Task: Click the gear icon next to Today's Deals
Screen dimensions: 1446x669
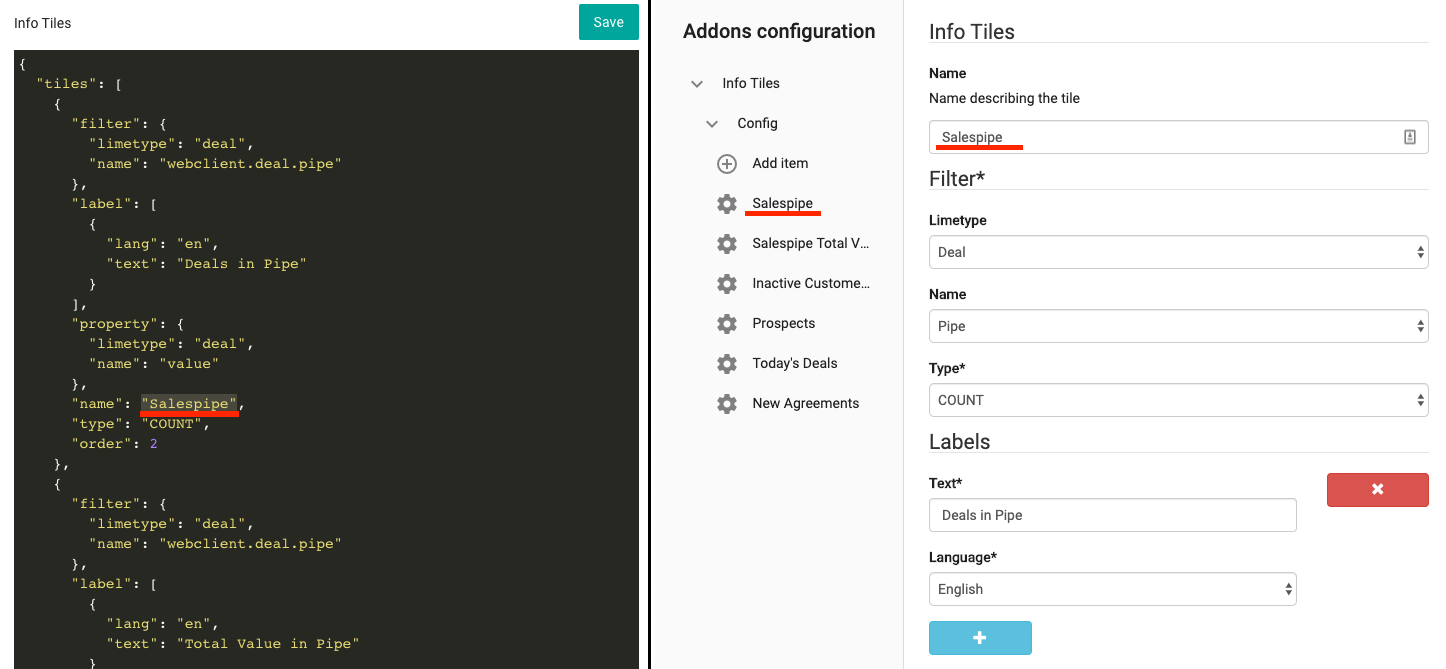Action: click(x=727, y=363)
